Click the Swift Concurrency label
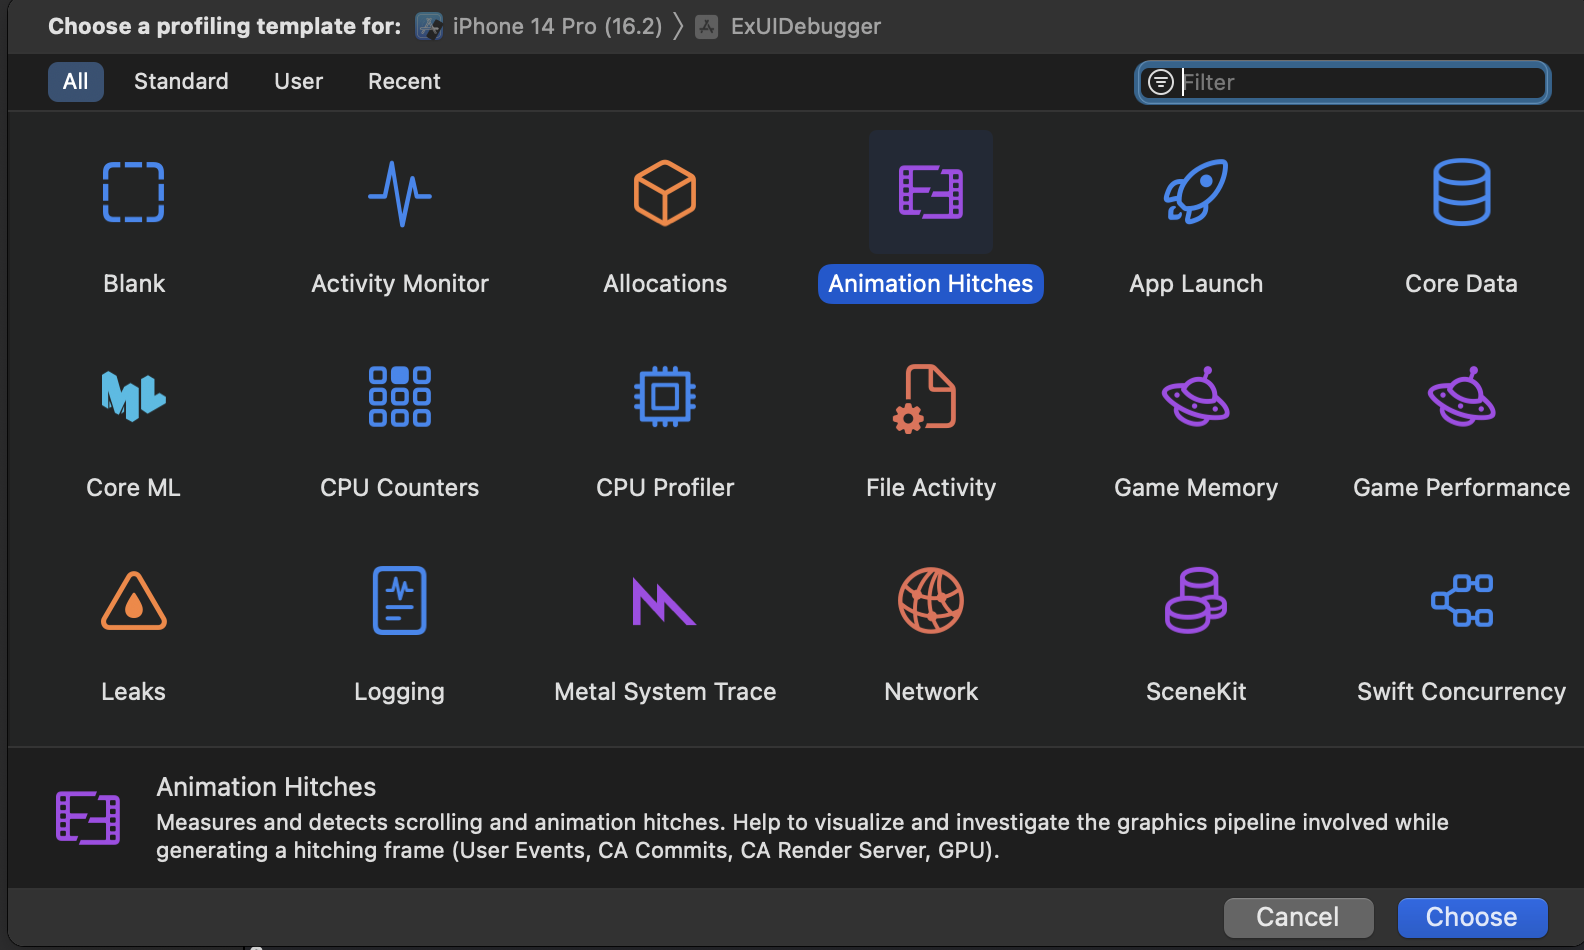 tap(1462, 692)
